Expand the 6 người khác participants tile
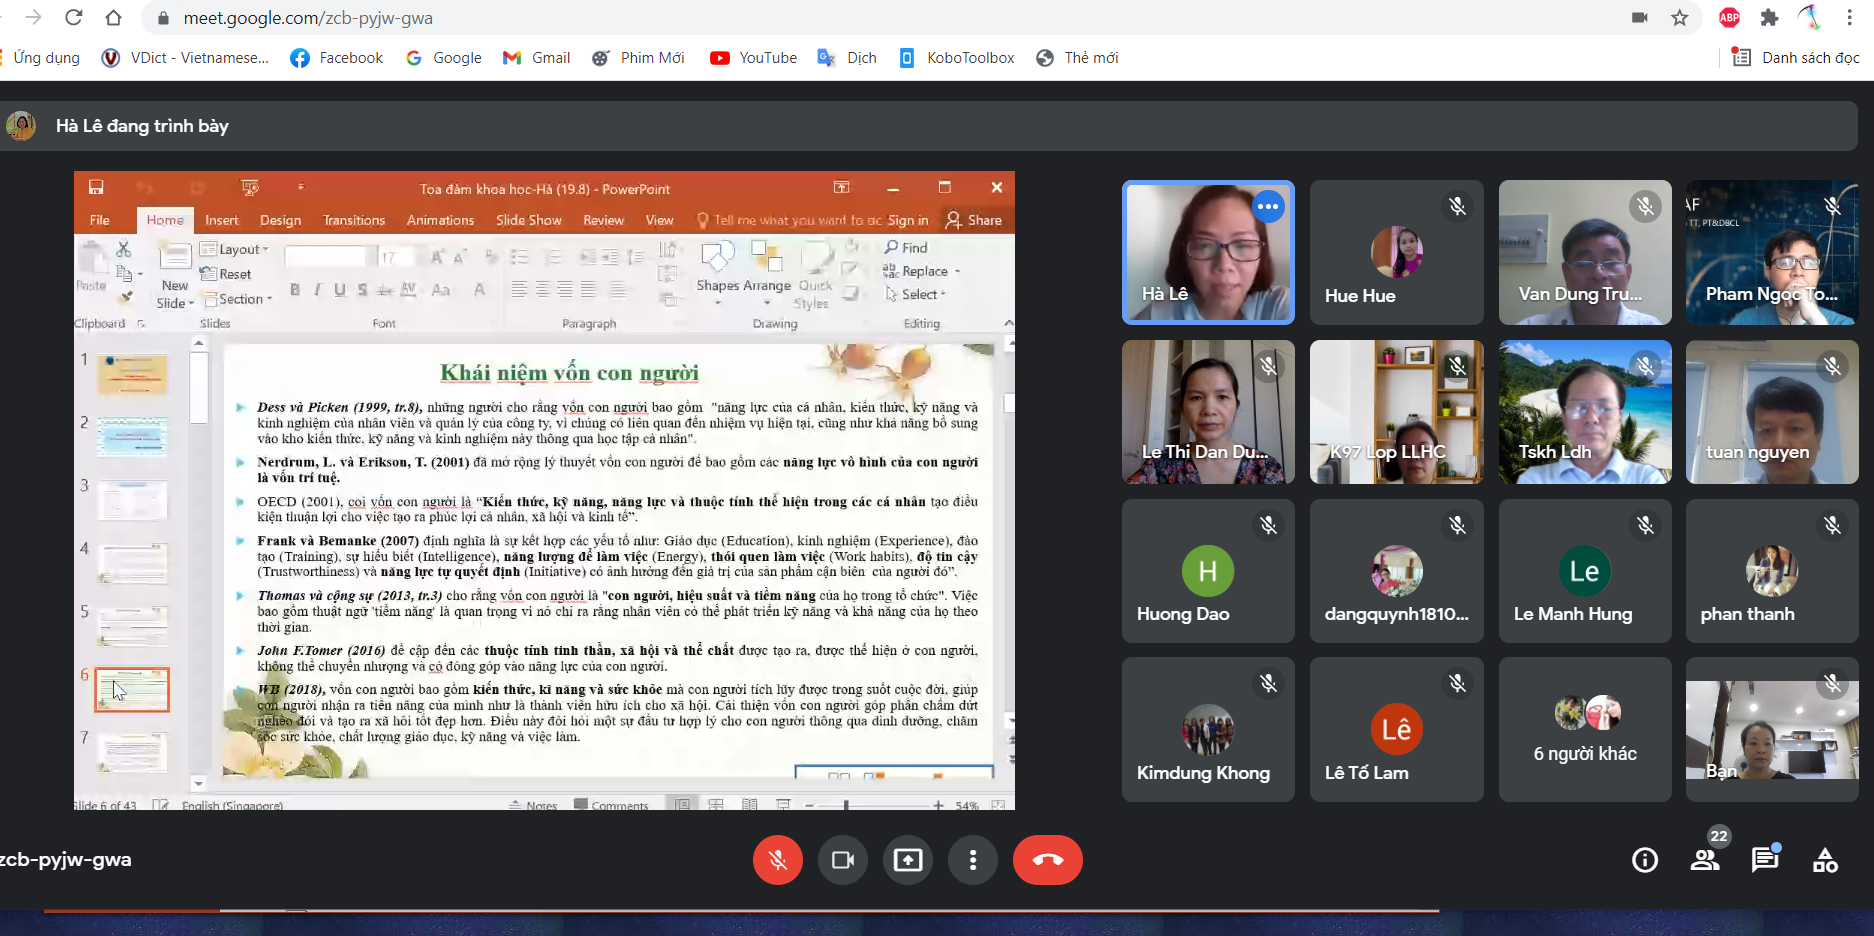 (x=1585, y=730)
